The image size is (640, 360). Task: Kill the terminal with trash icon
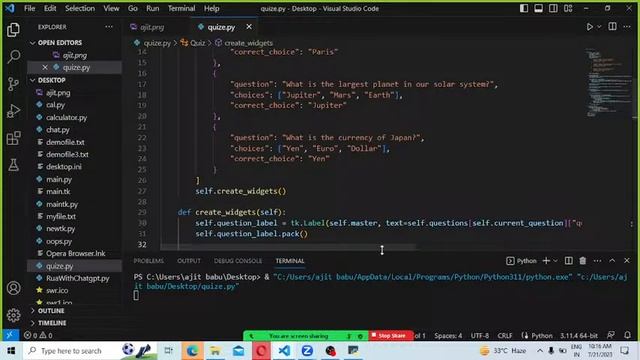(x=582, y=261)
